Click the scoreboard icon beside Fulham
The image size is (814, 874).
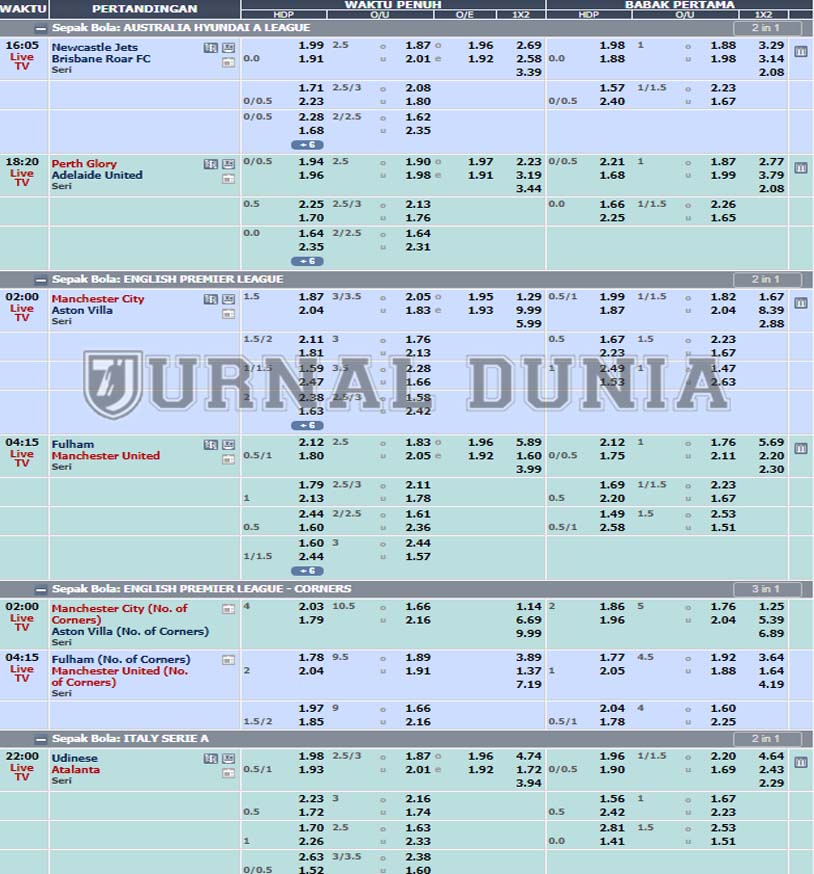[228, 445]
